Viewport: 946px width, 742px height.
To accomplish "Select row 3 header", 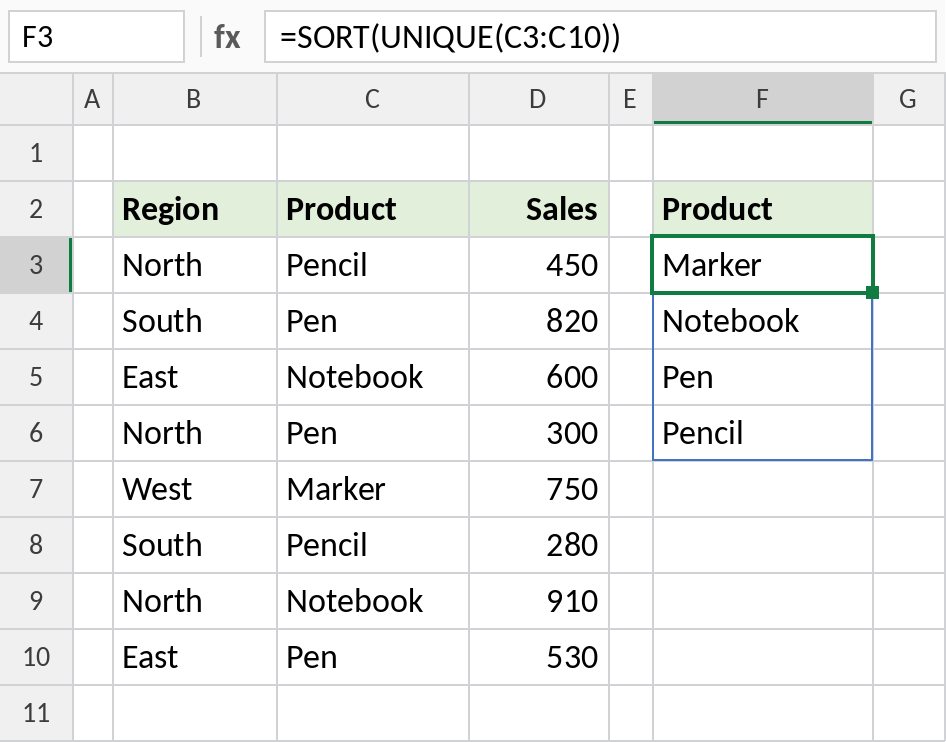I will [36, 265].
